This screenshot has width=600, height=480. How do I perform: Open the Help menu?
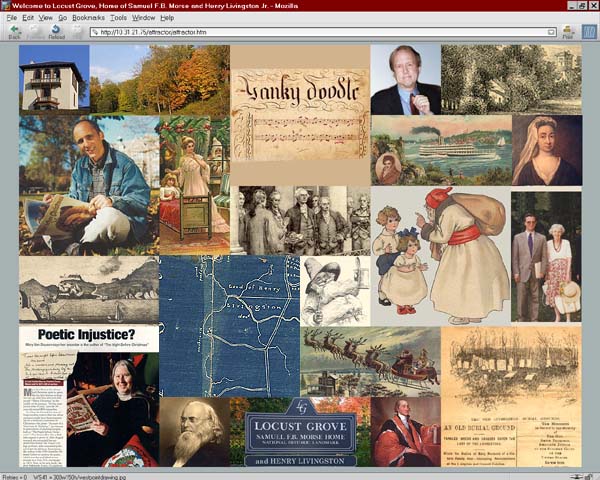(x=167, y=18)
